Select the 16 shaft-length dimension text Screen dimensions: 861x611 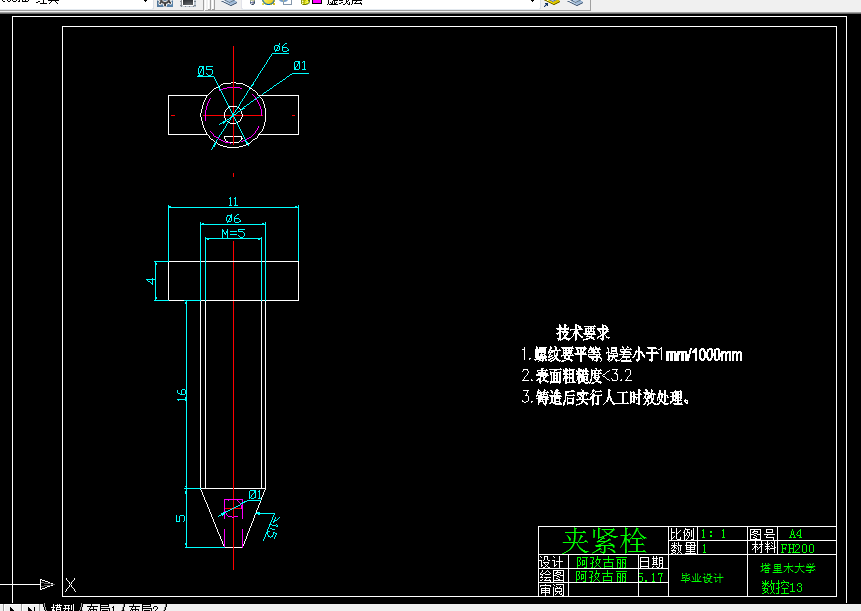tap(181, 394)
